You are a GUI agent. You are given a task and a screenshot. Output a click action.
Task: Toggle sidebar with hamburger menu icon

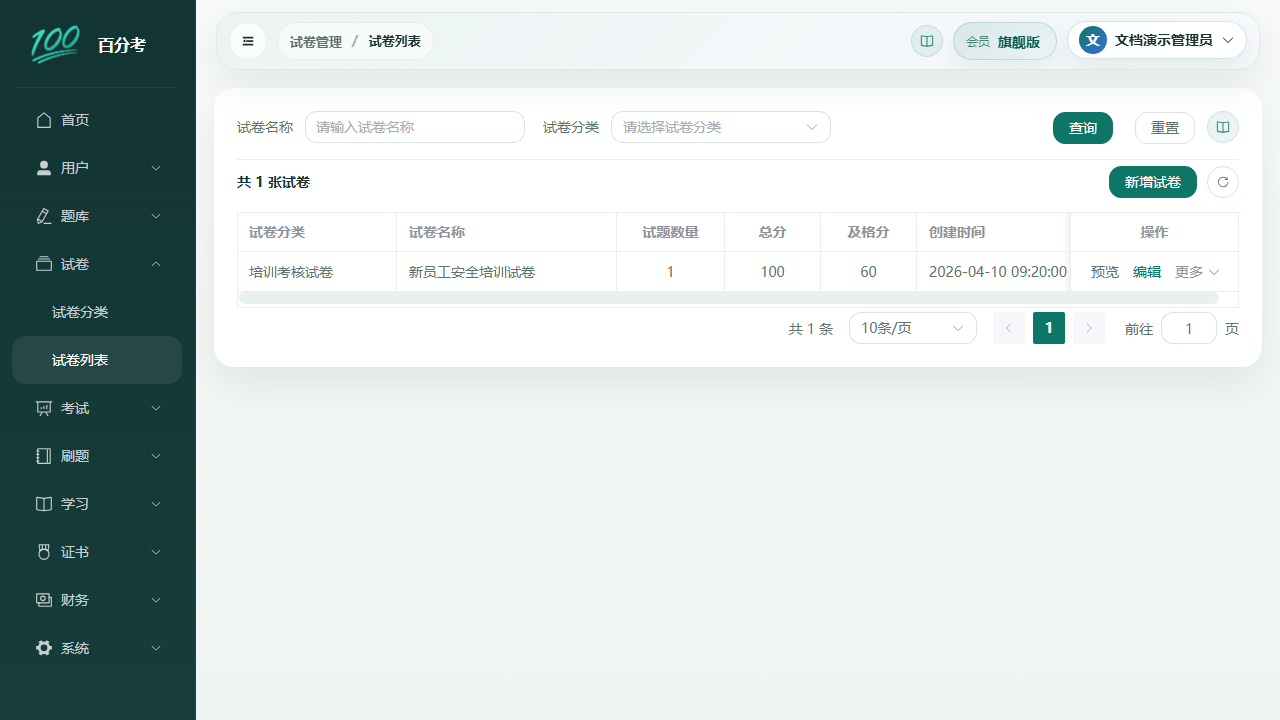(248, 41)
